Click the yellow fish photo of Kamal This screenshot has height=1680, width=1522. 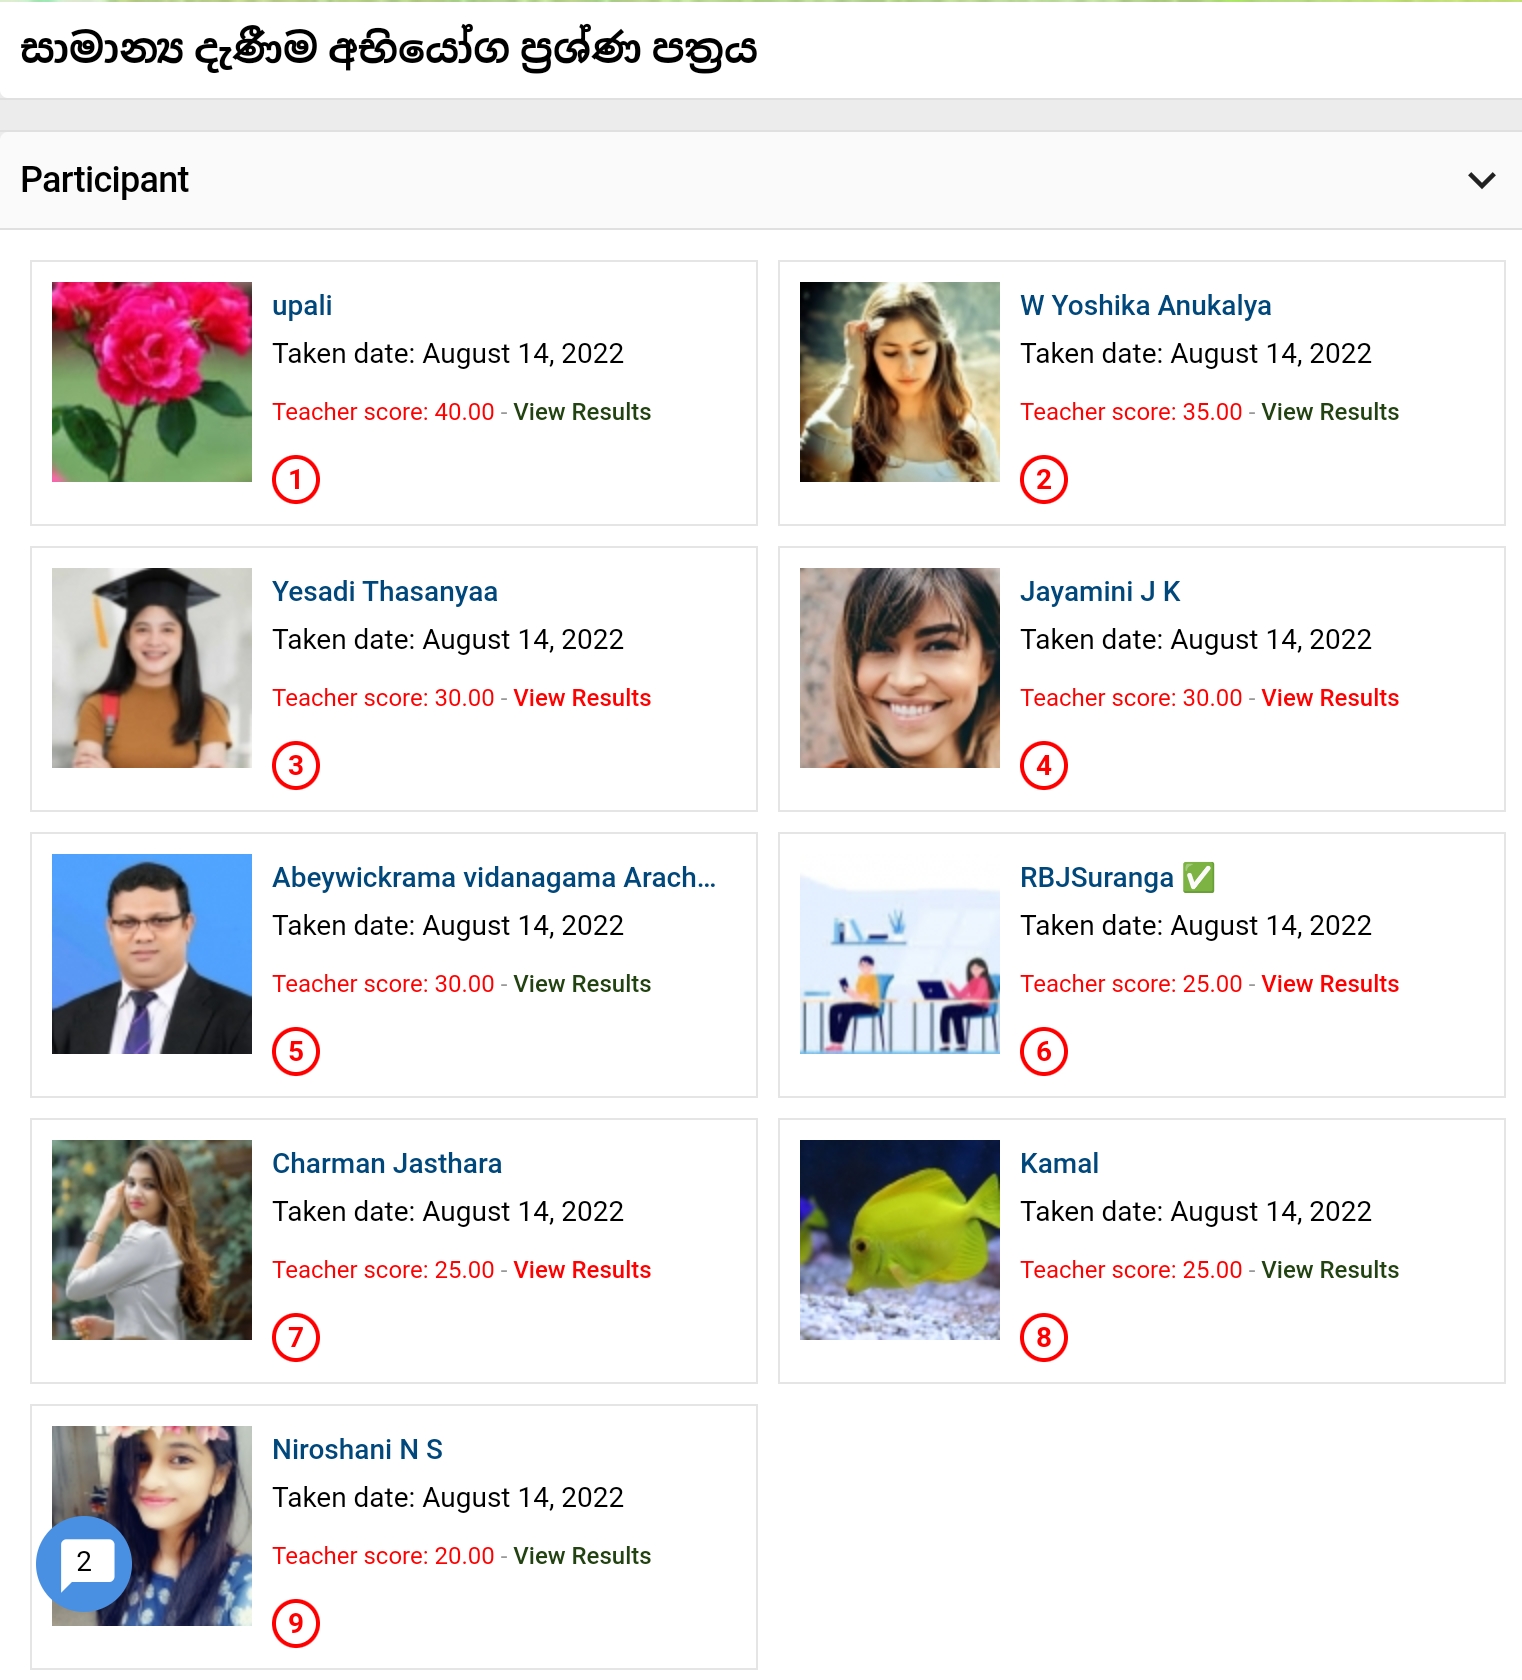(900, 1240)
